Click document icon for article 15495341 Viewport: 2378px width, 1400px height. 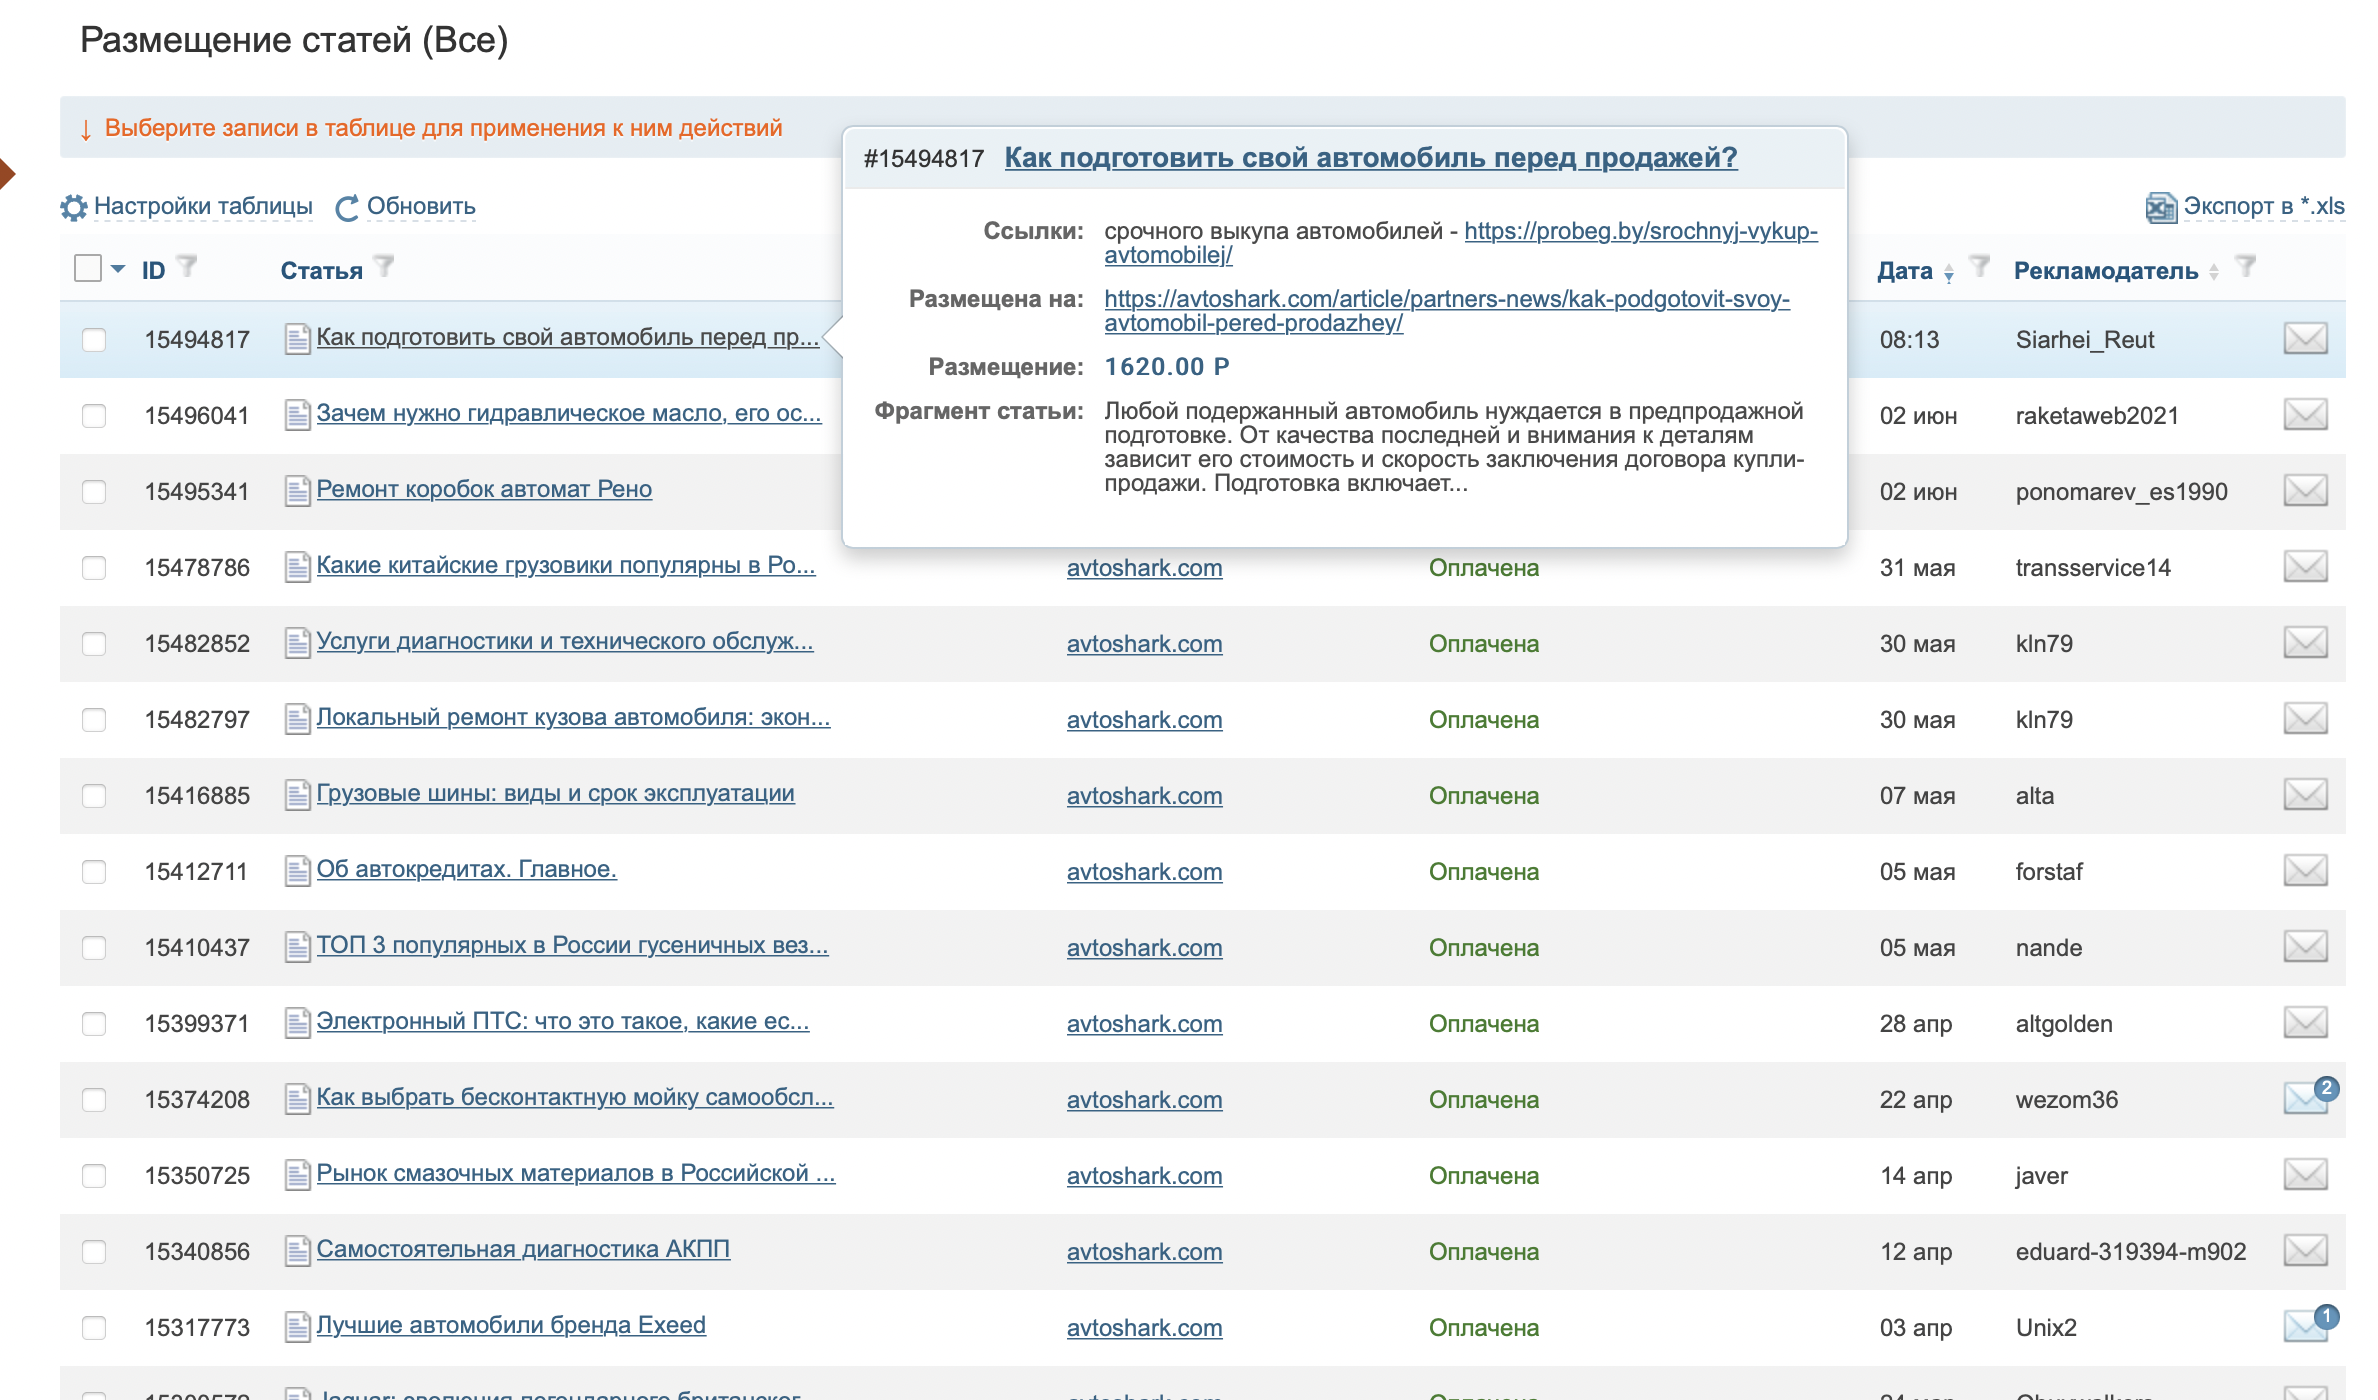click(297, 490)
